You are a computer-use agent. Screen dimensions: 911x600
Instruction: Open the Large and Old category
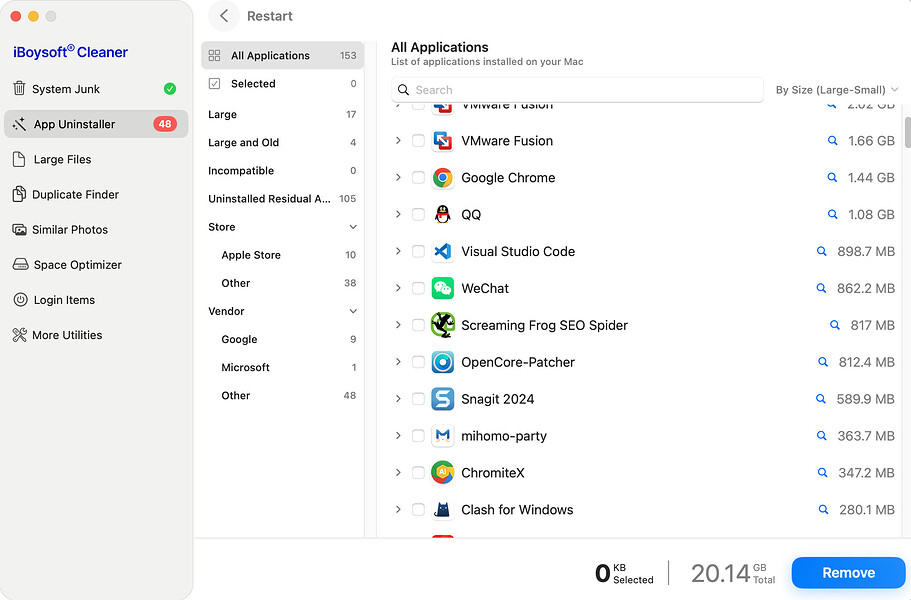[x=282, y=142]
